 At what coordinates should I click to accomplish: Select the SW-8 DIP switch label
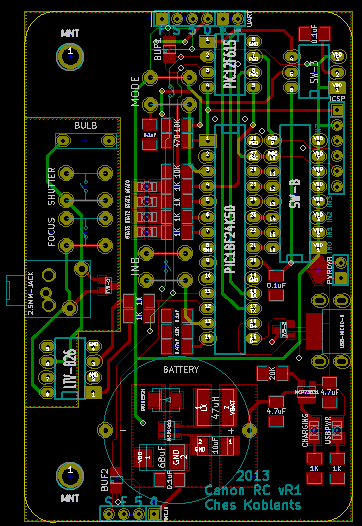coord(295,194)
